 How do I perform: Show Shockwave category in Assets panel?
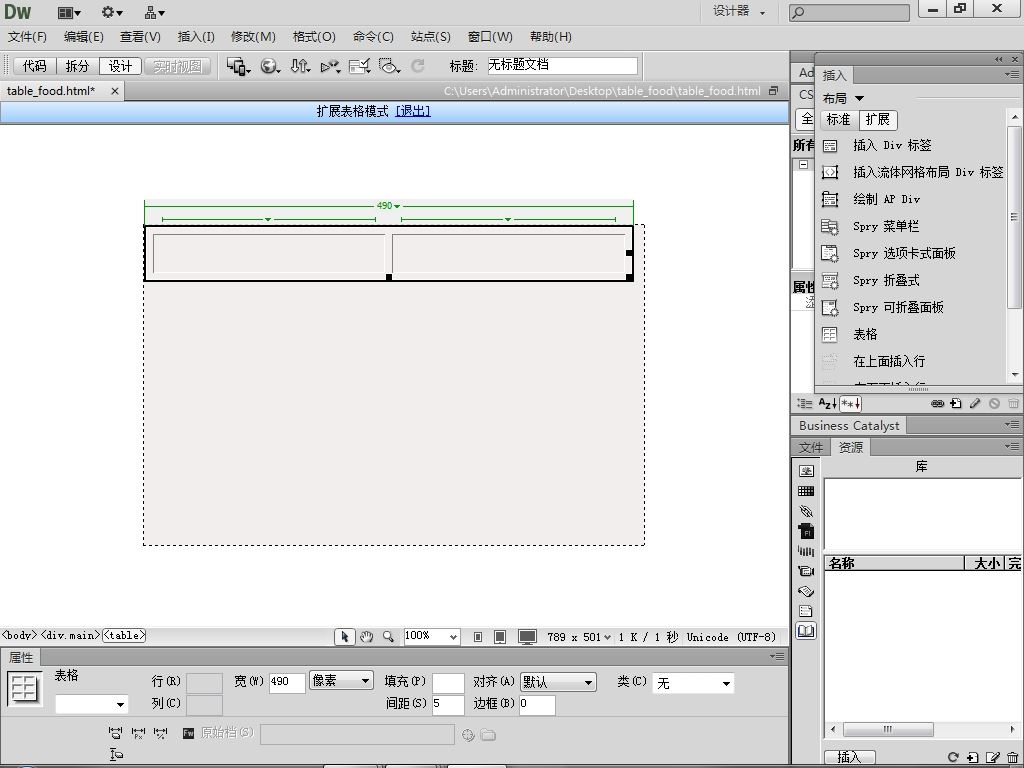[807, 551]
